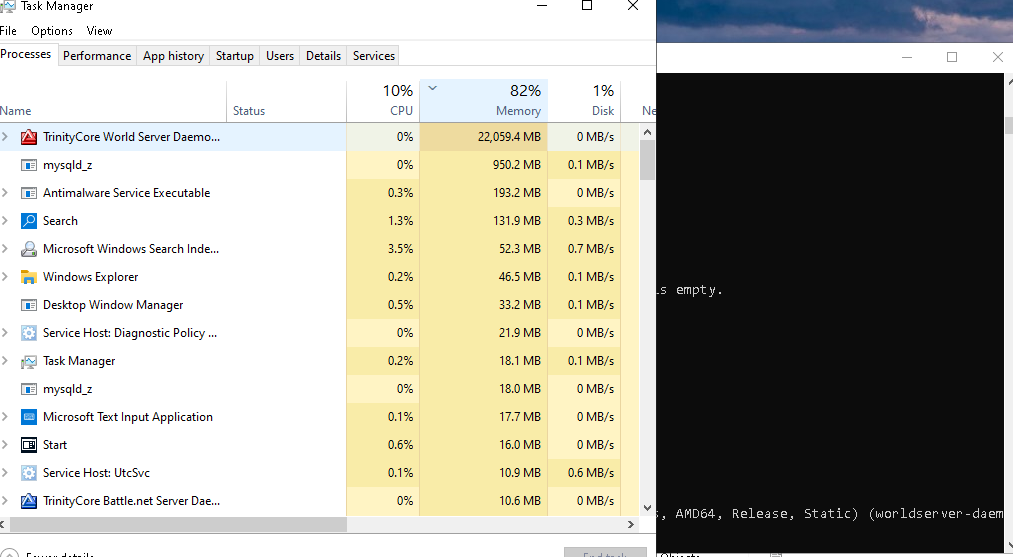Click the Desktop Window Manager icon

coord(28,305)
